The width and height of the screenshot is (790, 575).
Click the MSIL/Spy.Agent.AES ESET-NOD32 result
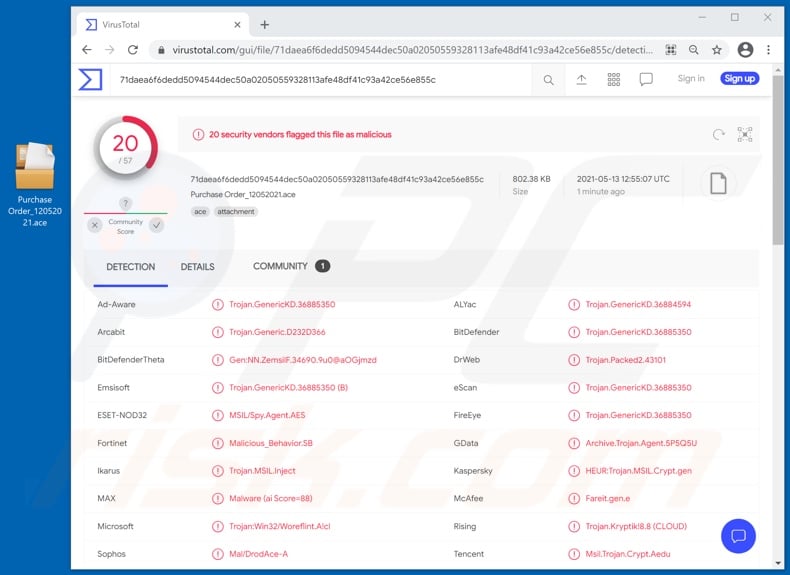(267, 415)
